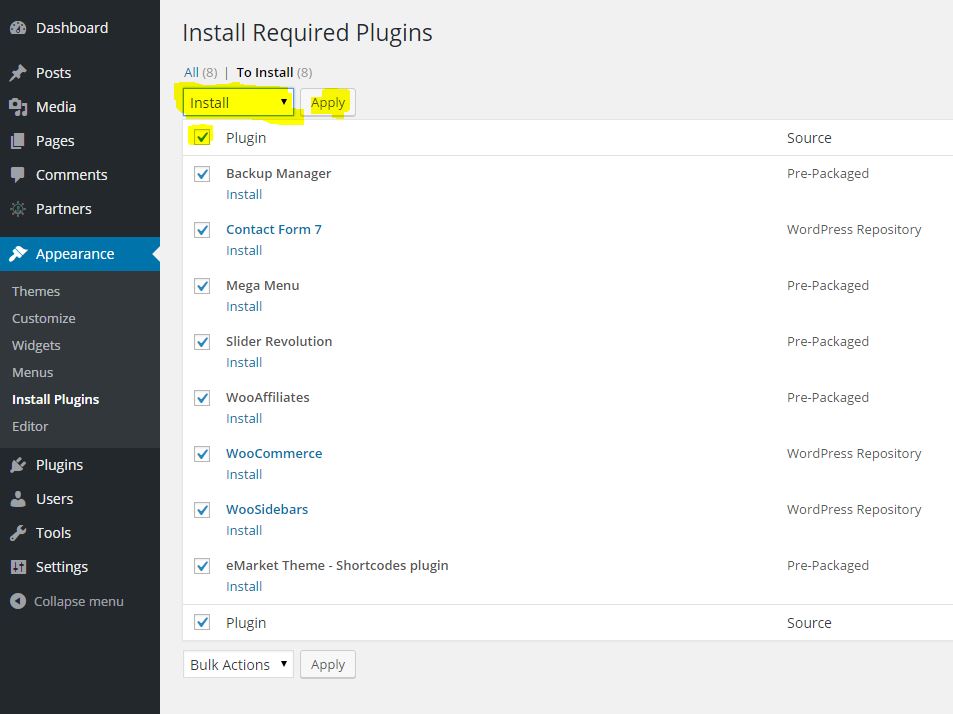Uncheck the eMarket Theme Shortcodes plugin checkbox

[x=202, y=566]
